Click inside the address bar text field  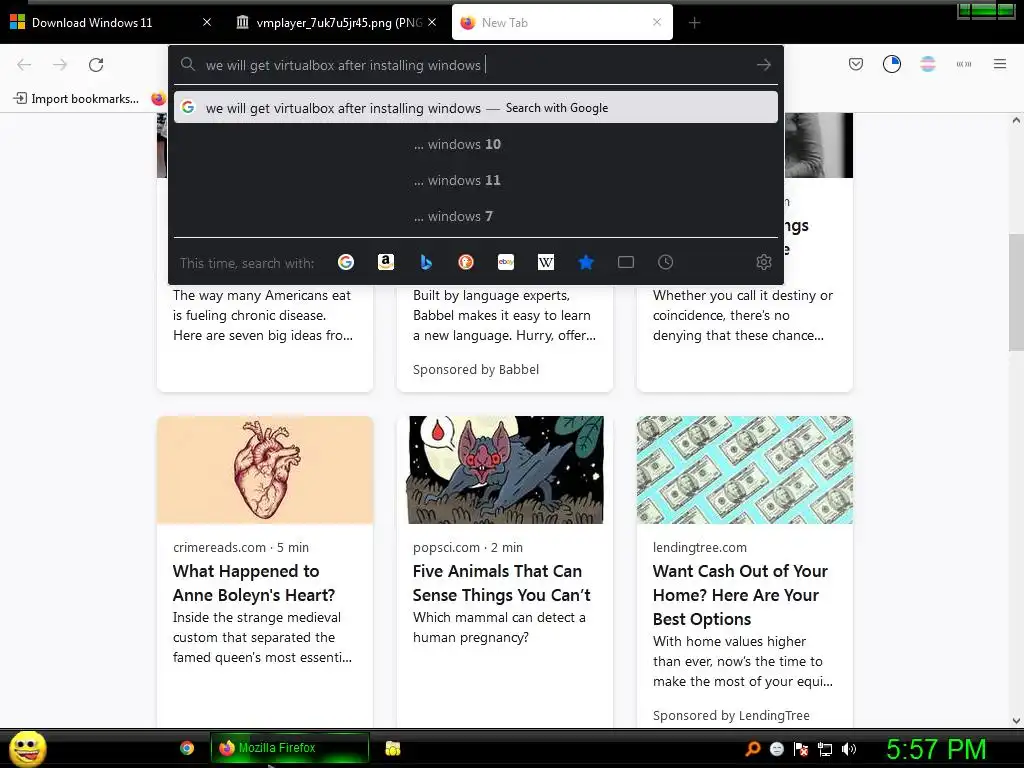(x=475, y=65)
